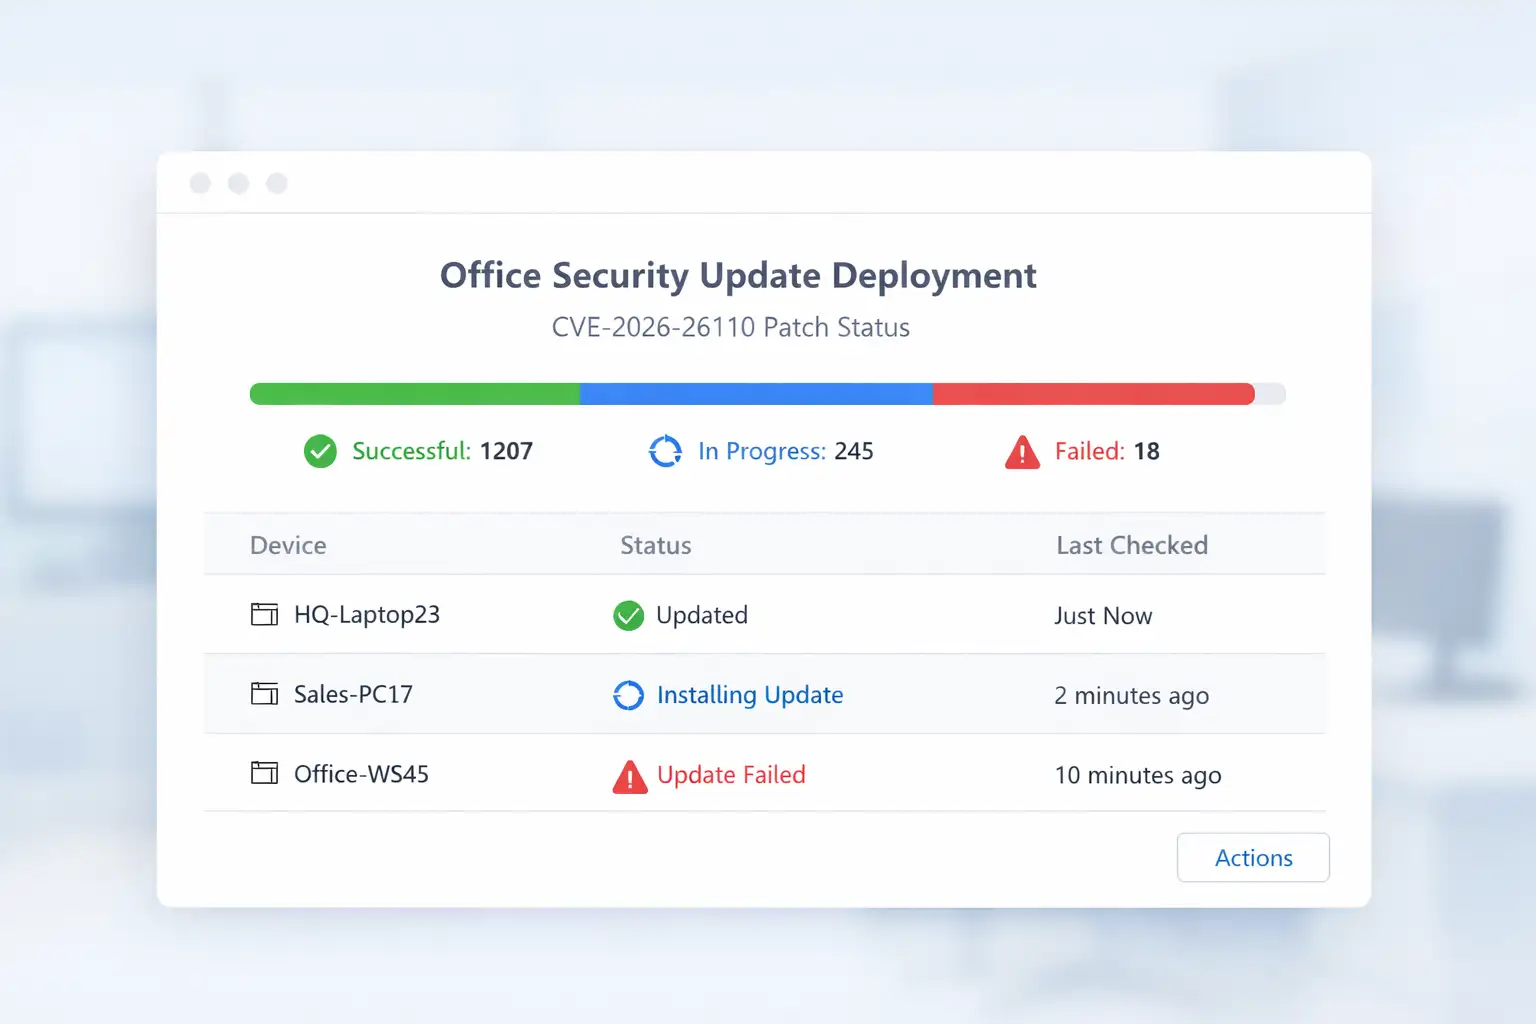The image size is (1536, 1024).
Task: Click the spinning icon next to Installing Update
Action: click(628, 695)
